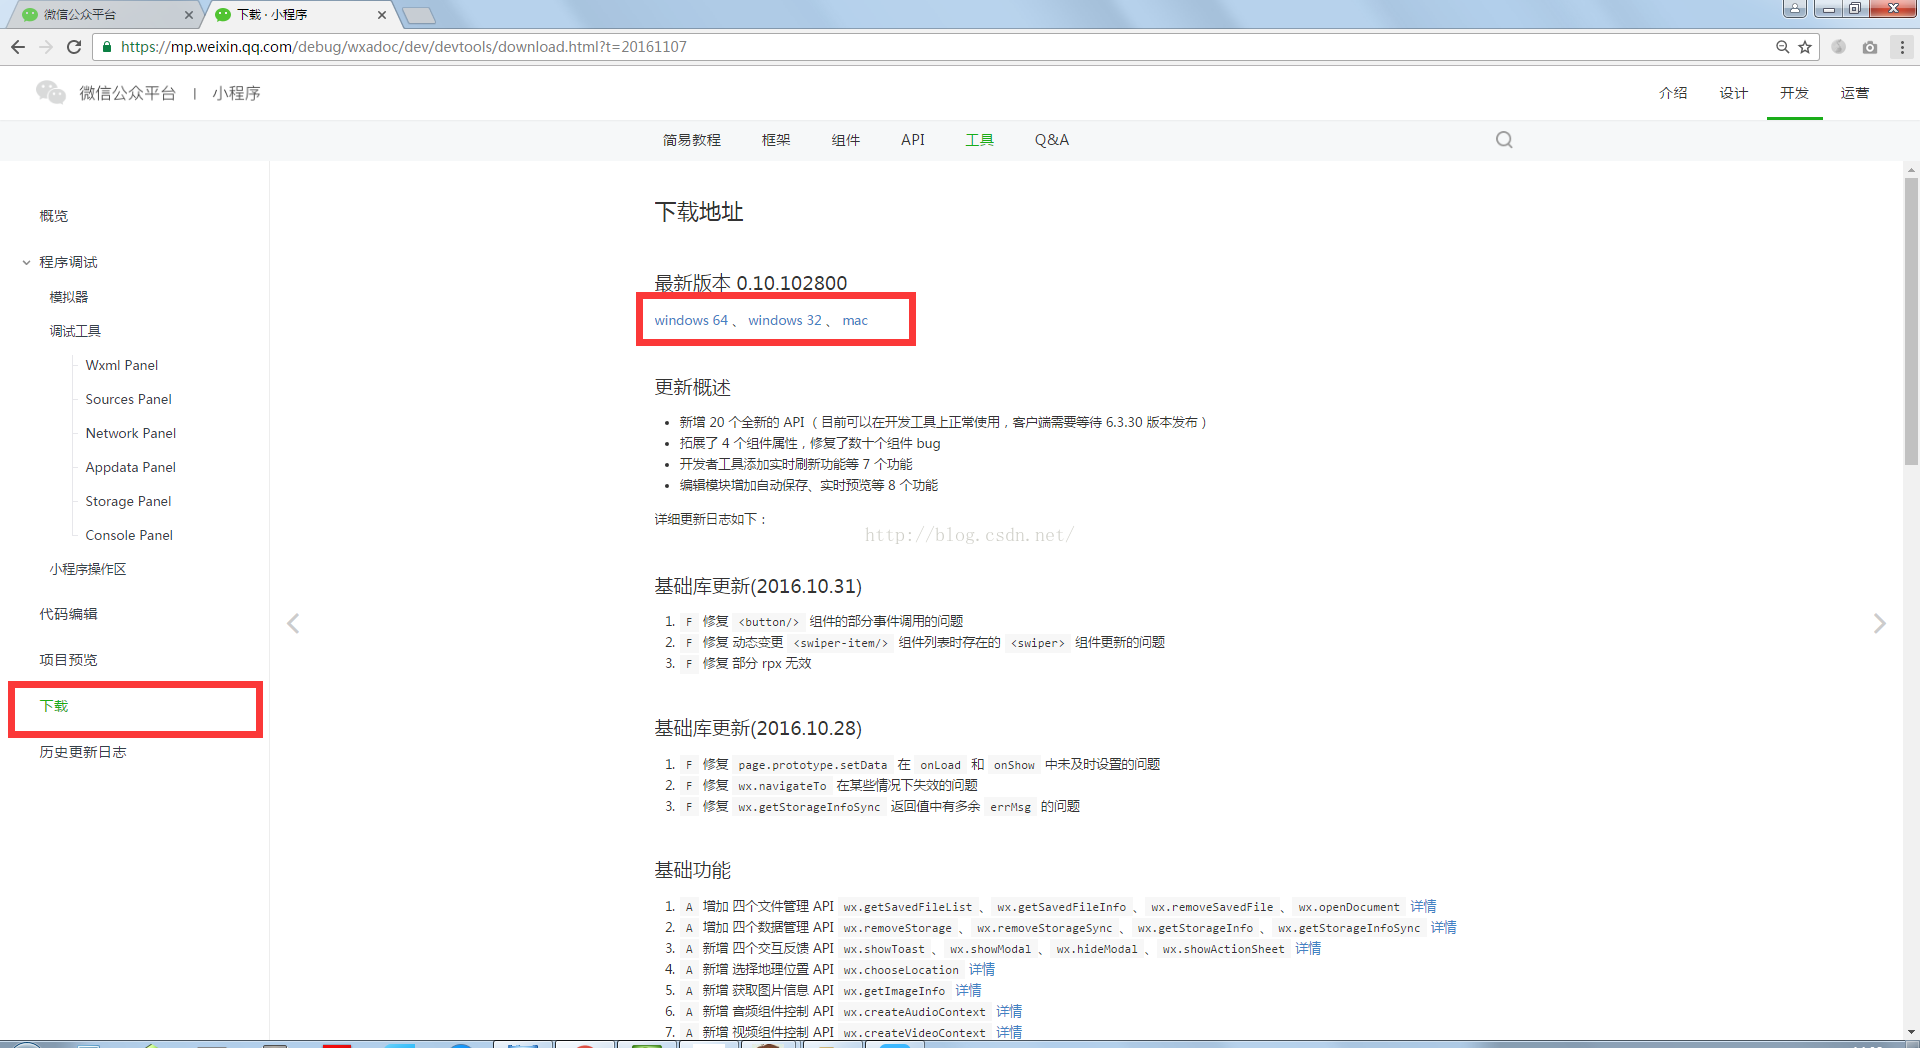The height and width of the screenshot is (1048, 1920).
Task: Open 概览 in sidebar
Action: pos(54,216)
